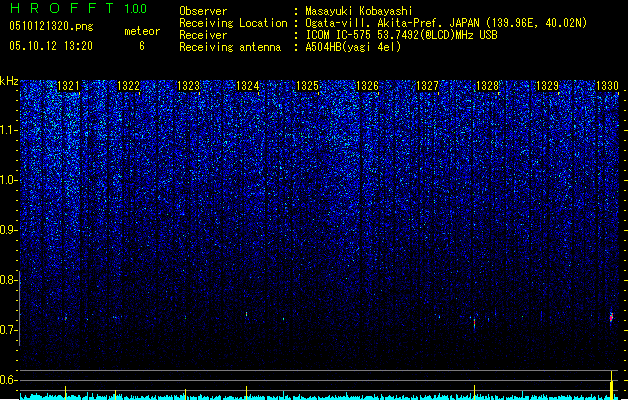
Task: Click the meteor count label
Action: (x=142, y=31)
